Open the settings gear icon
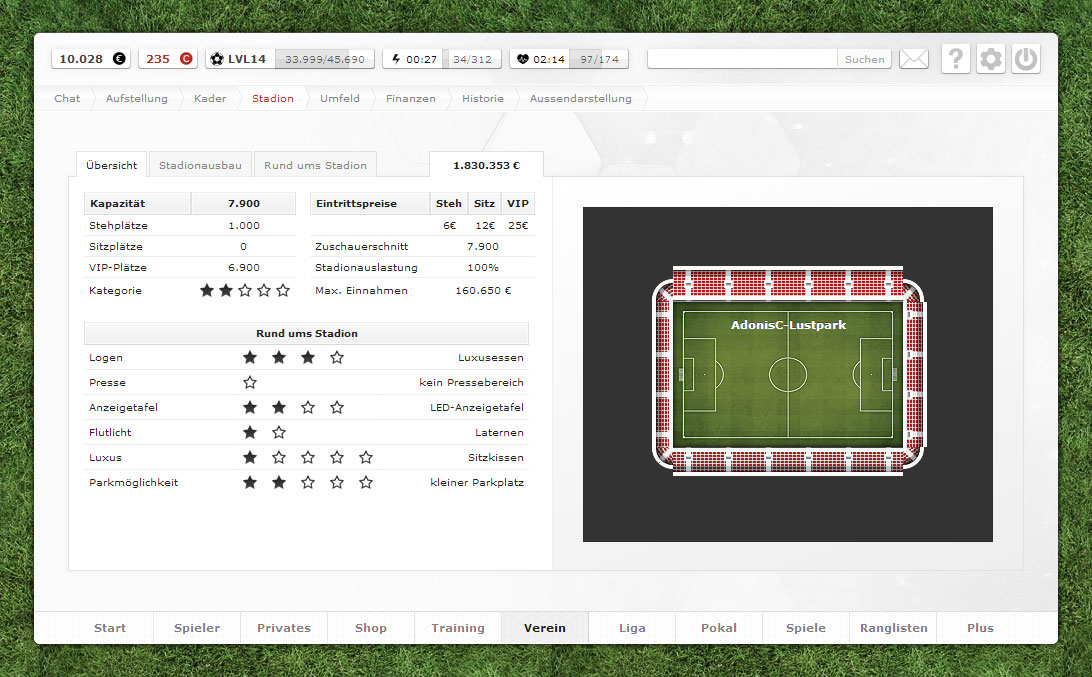The height and width of the screenshot is (677, 1092). point(990,59)
